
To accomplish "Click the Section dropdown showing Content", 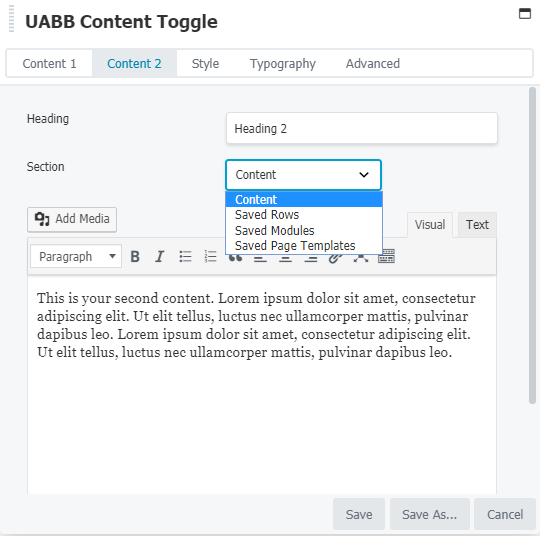I will (303, 175).
